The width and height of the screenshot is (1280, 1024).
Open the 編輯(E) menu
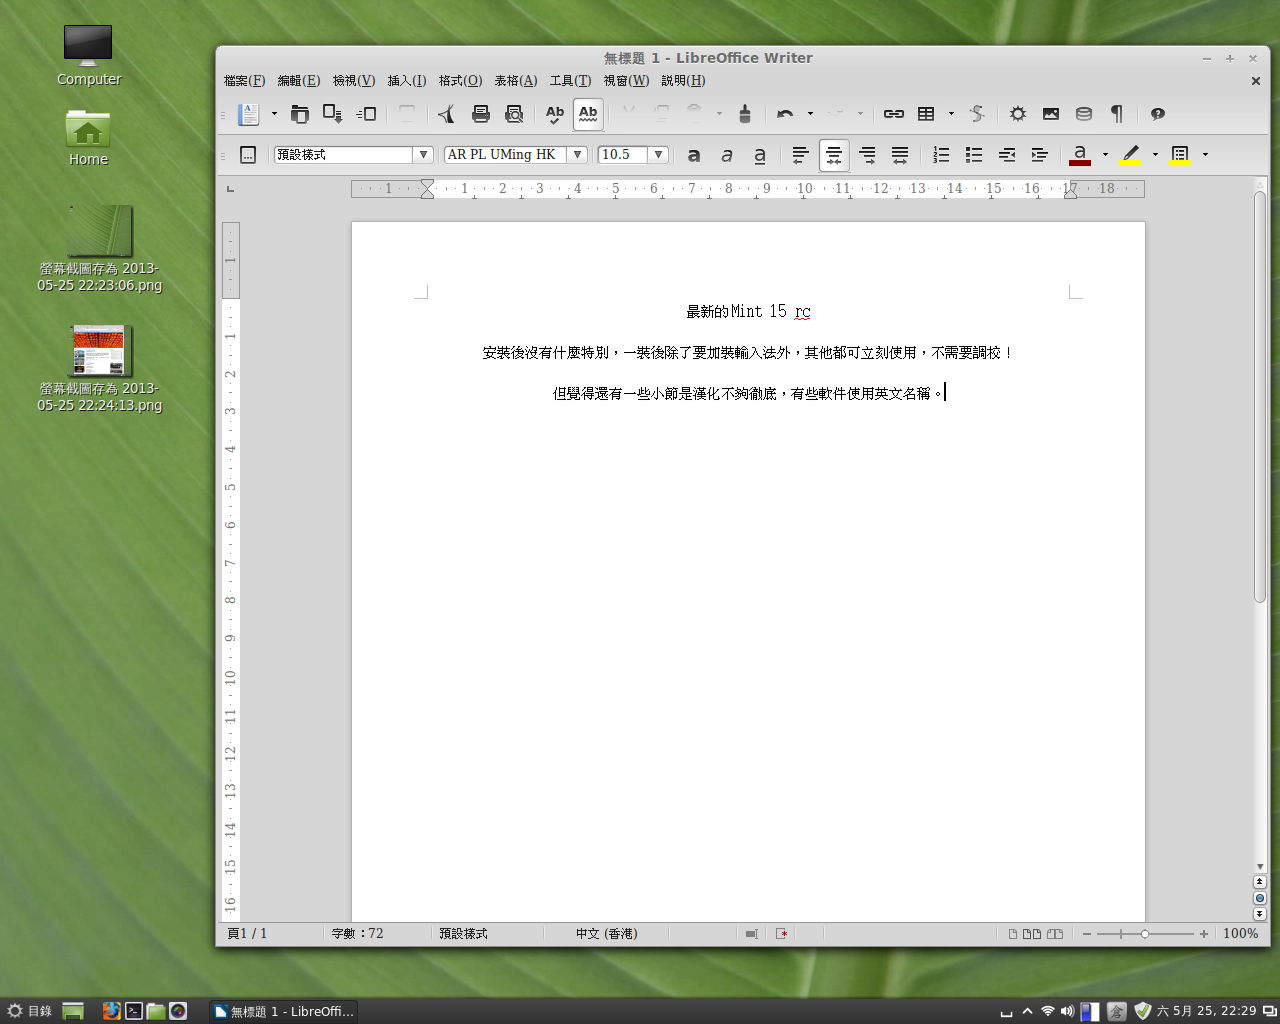pos(298,81)
